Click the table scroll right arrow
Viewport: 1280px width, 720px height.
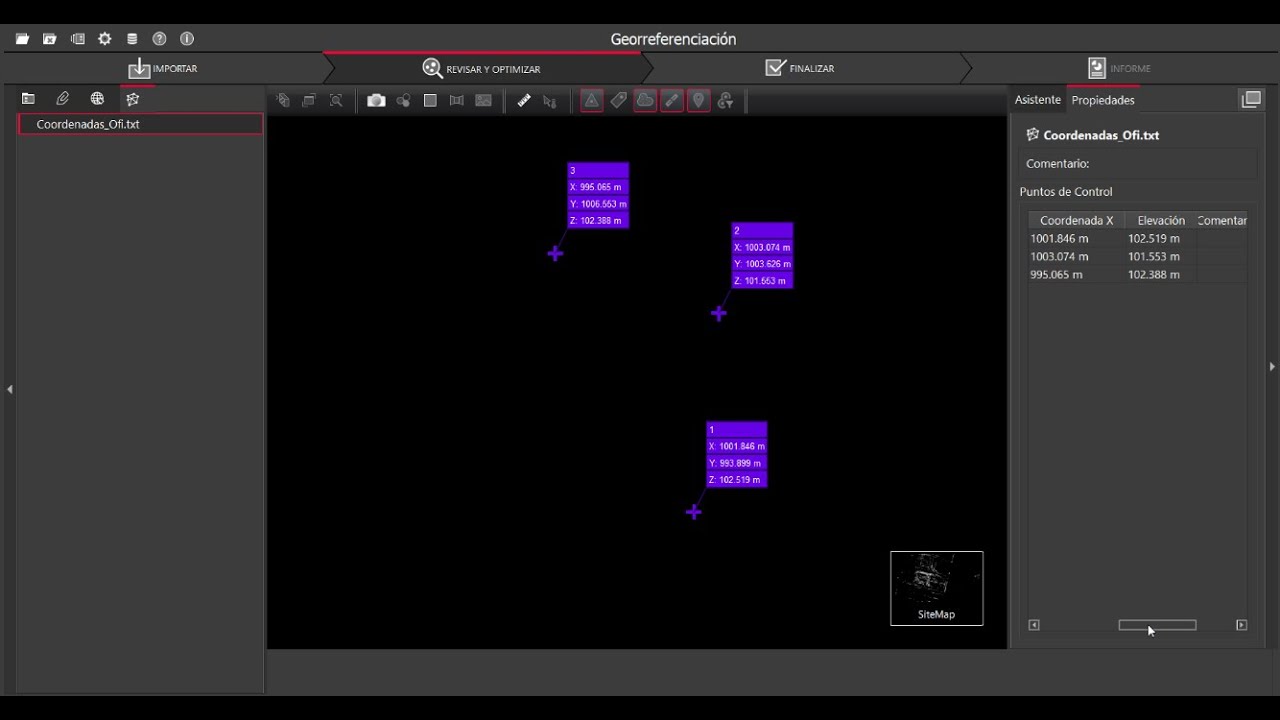click(1242, 625)
